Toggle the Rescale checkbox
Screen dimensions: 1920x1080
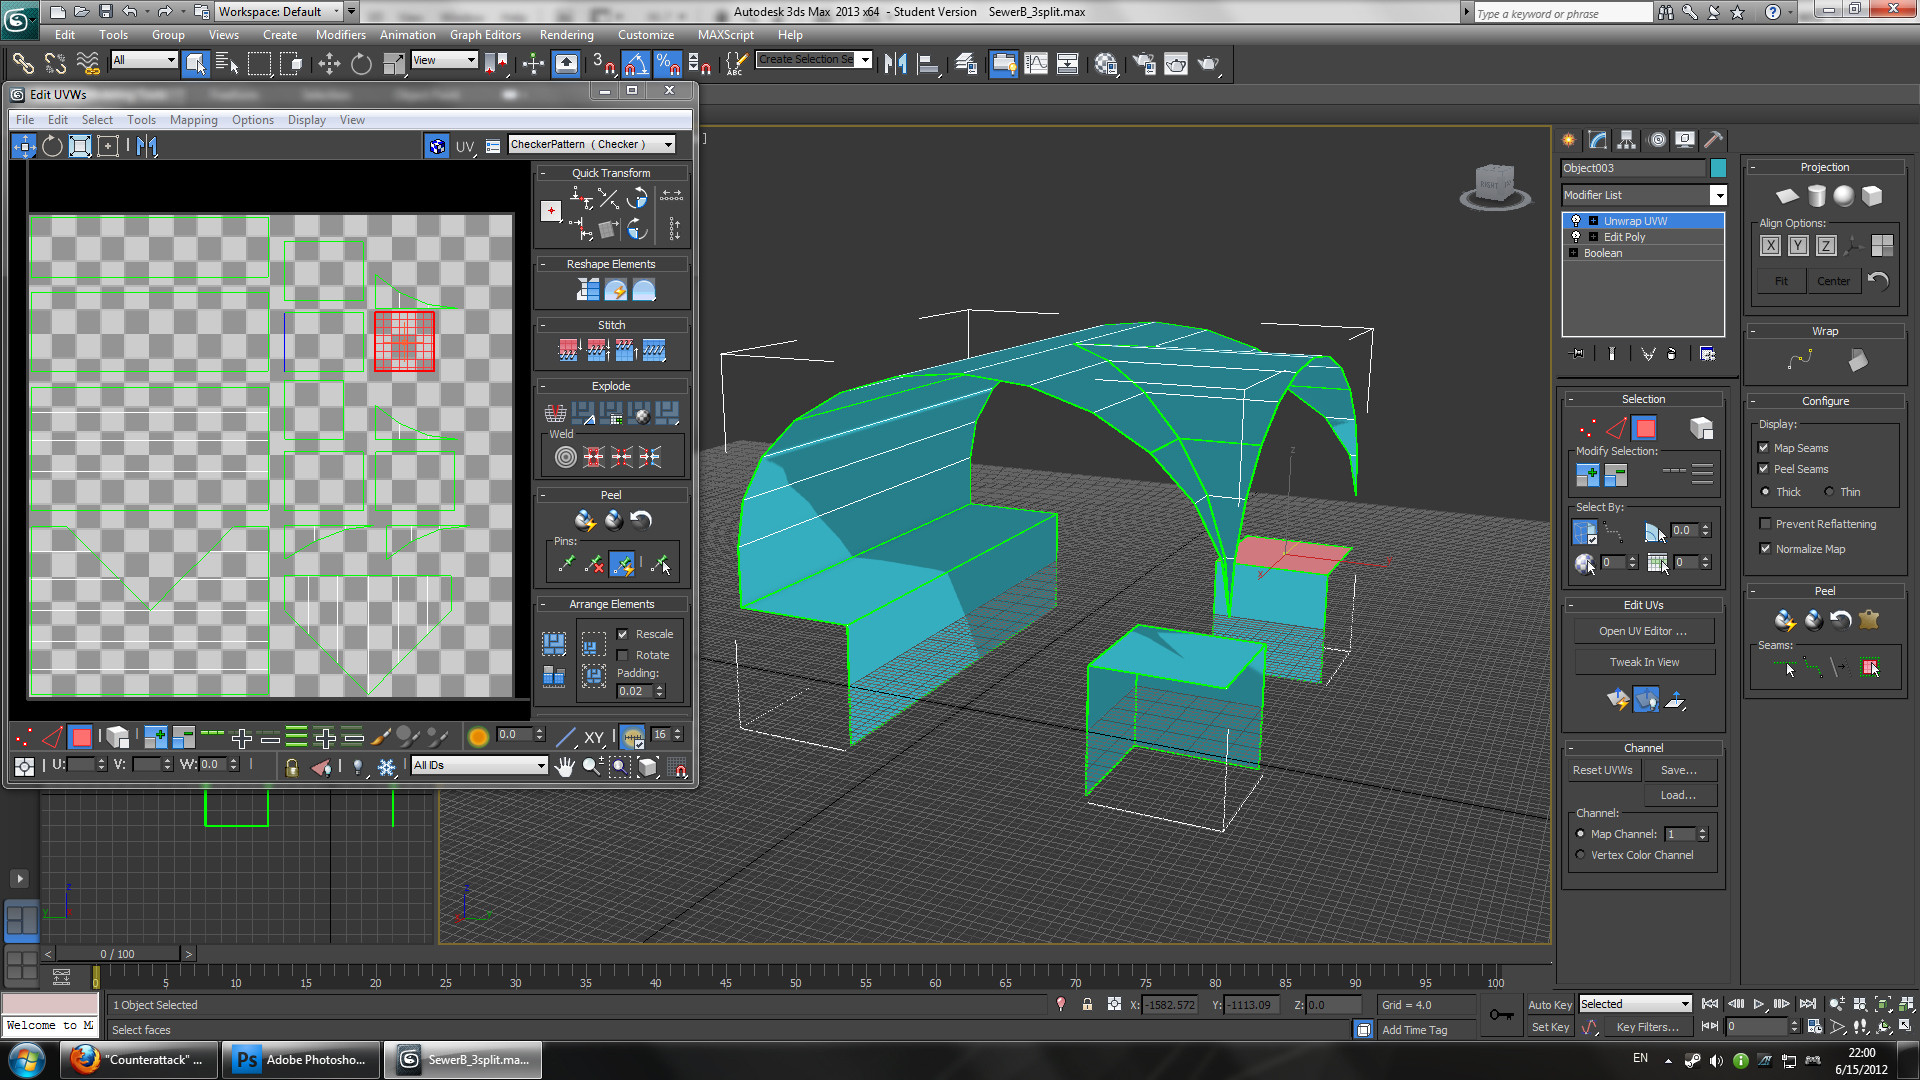tap(623, 634)
